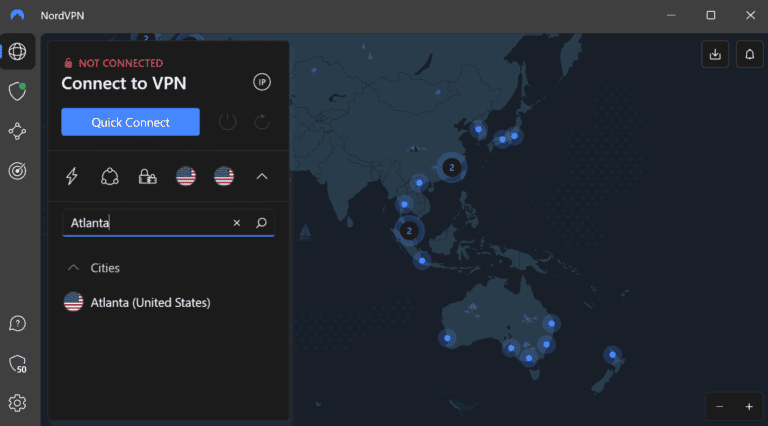The width and height of the screenshot is (768, 426).
Task: Click the reconnect refresh icon
Action: pos(262,121)
